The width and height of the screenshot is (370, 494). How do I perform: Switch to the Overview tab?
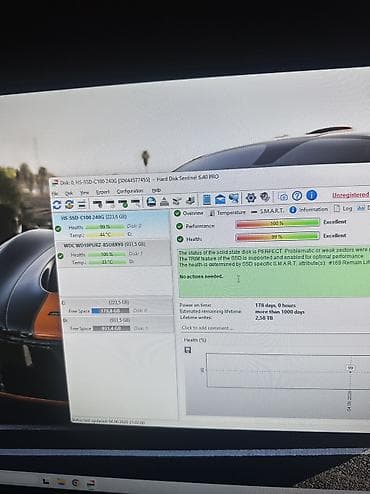189,213
